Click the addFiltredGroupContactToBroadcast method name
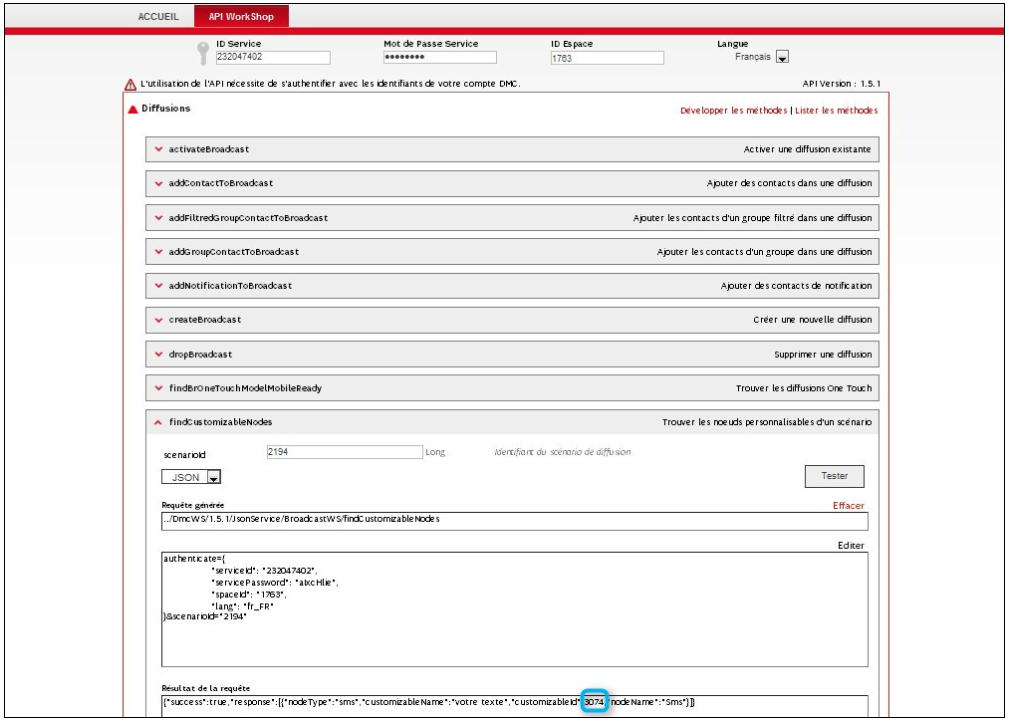This screenshot has width=1009, height=722. pyautogui.click(x=248, y=218)
